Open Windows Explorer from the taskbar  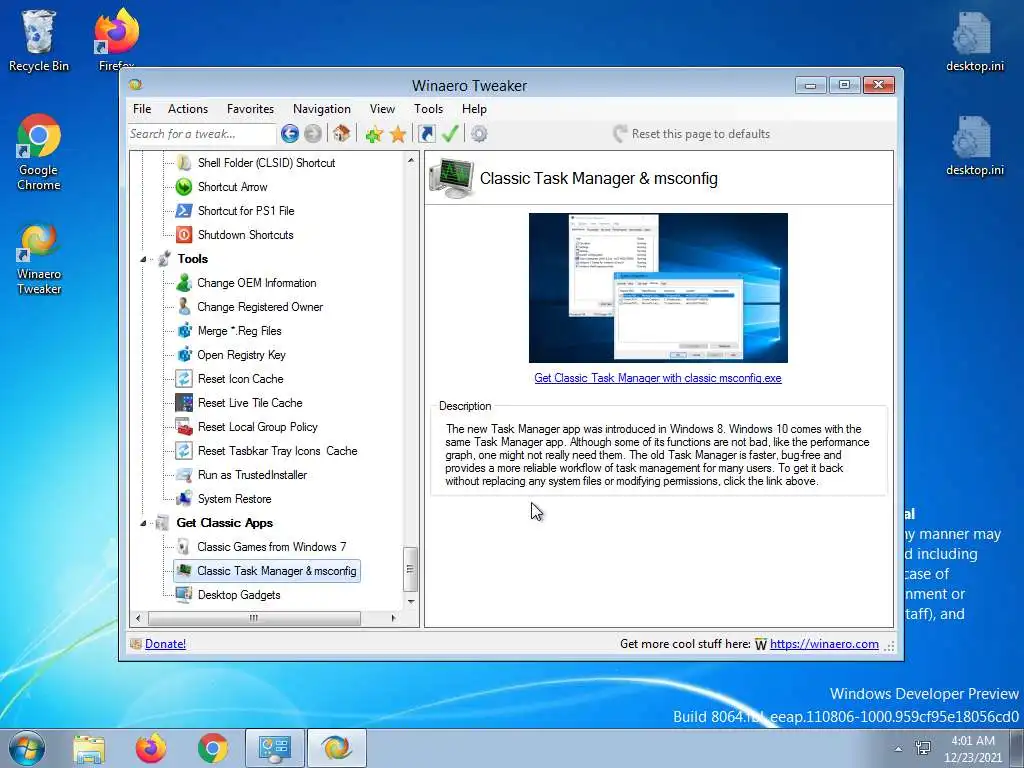89,748
